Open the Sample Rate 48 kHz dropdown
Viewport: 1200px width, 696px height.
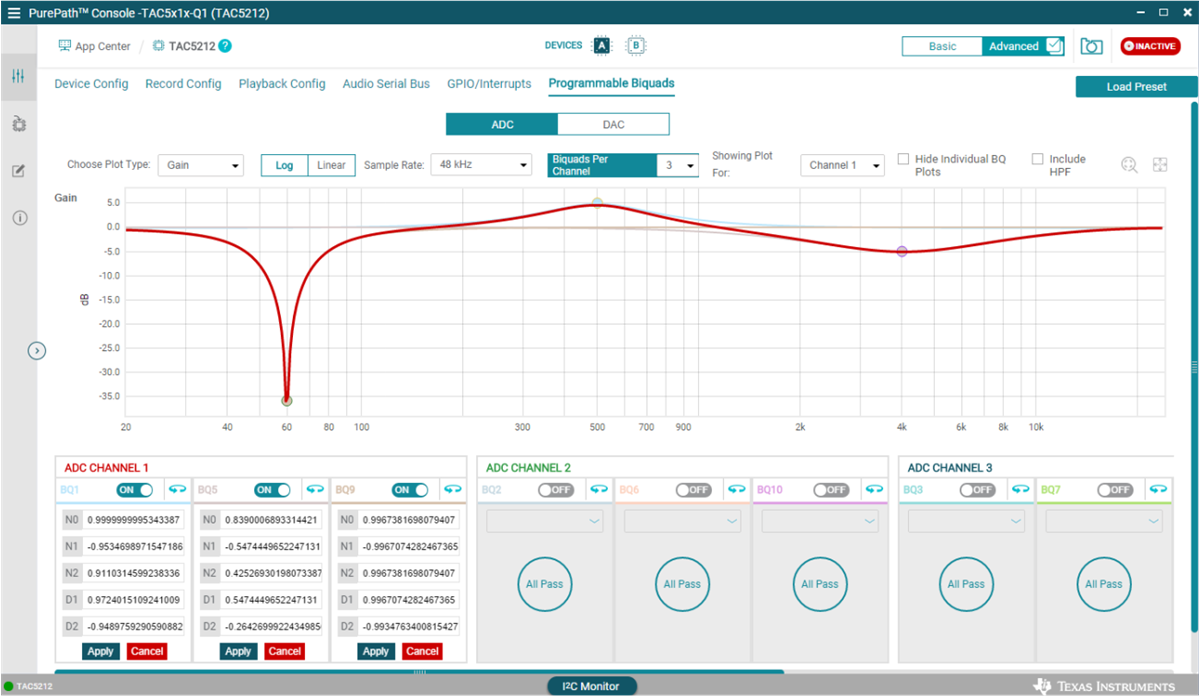(481, 165)
